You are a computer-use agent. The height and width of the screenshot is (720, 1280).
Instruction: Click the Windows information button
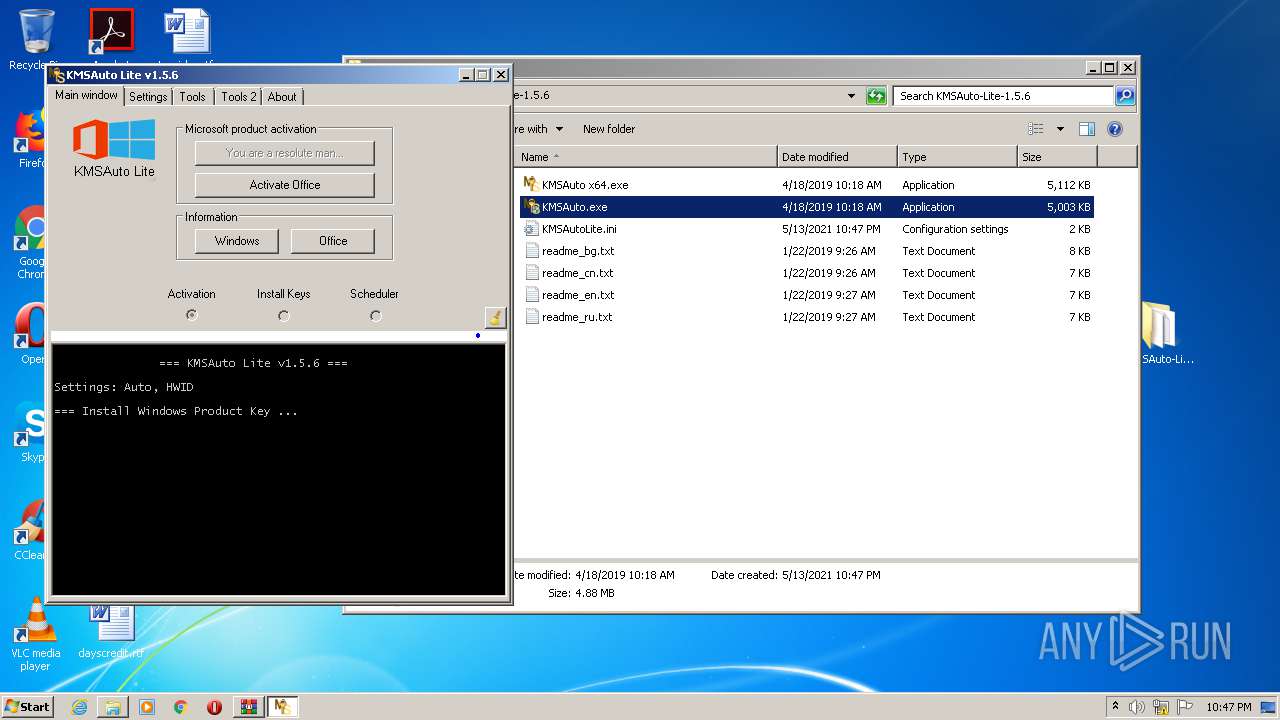coord(237,241)
